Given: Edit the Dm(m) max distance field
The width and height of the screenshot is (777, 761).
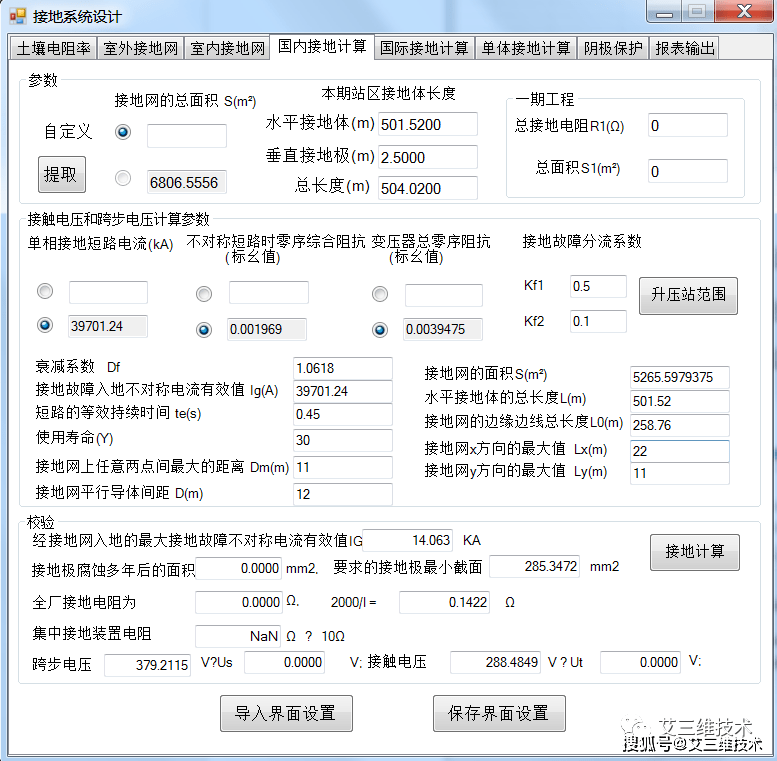Looking at the screenshot, I should tap(342, 467).
